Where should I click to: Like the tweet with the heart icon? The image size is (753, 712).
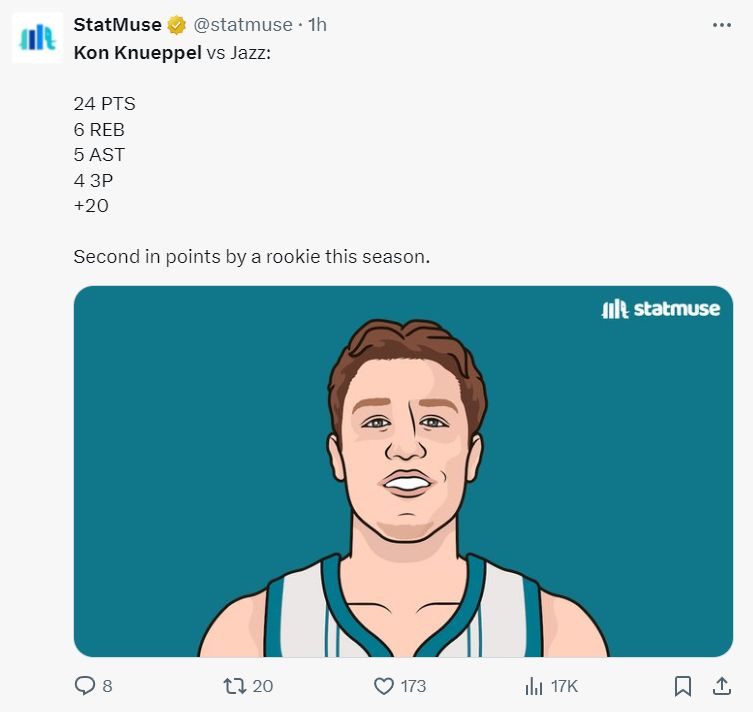click(383, 686)
